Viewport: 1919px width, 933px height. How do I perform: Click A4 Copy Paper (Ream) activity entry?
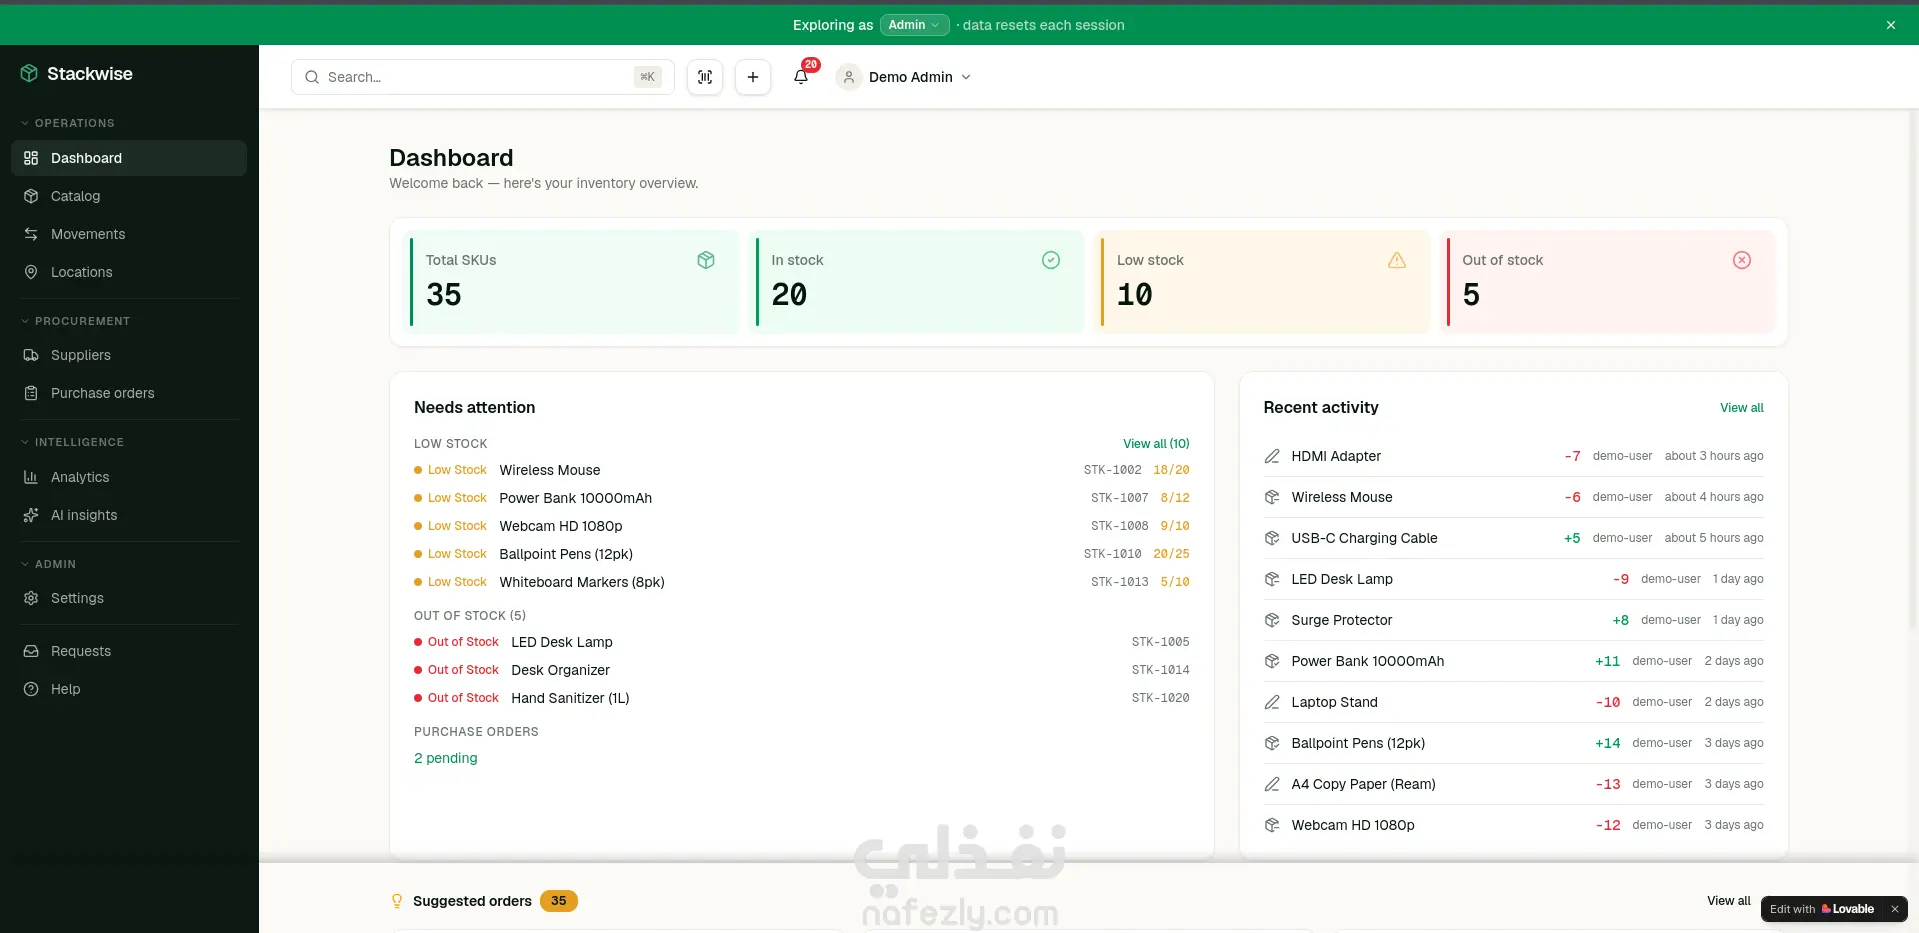[x=1514, y=784]
